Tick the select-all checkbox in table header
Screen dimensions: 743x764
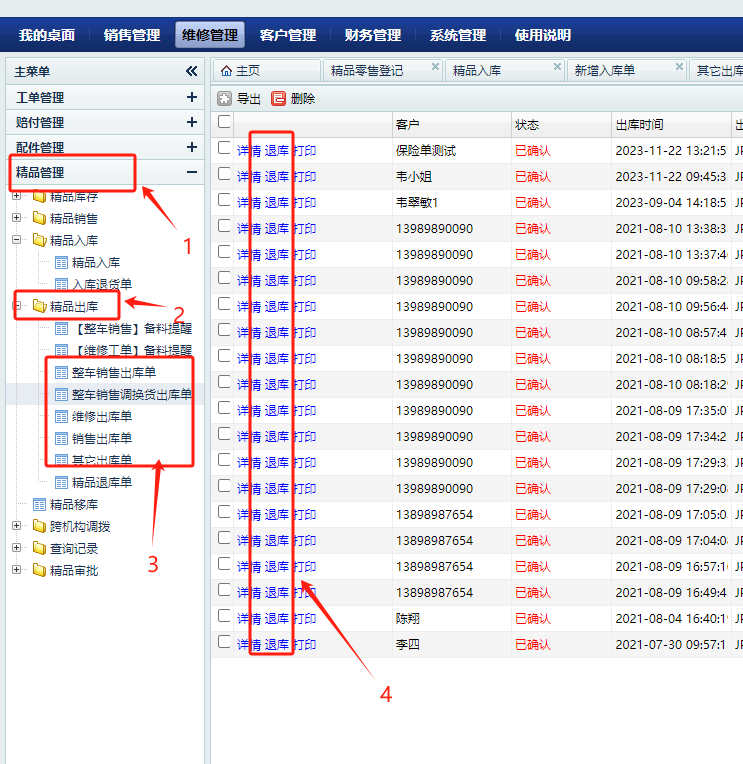225,123
